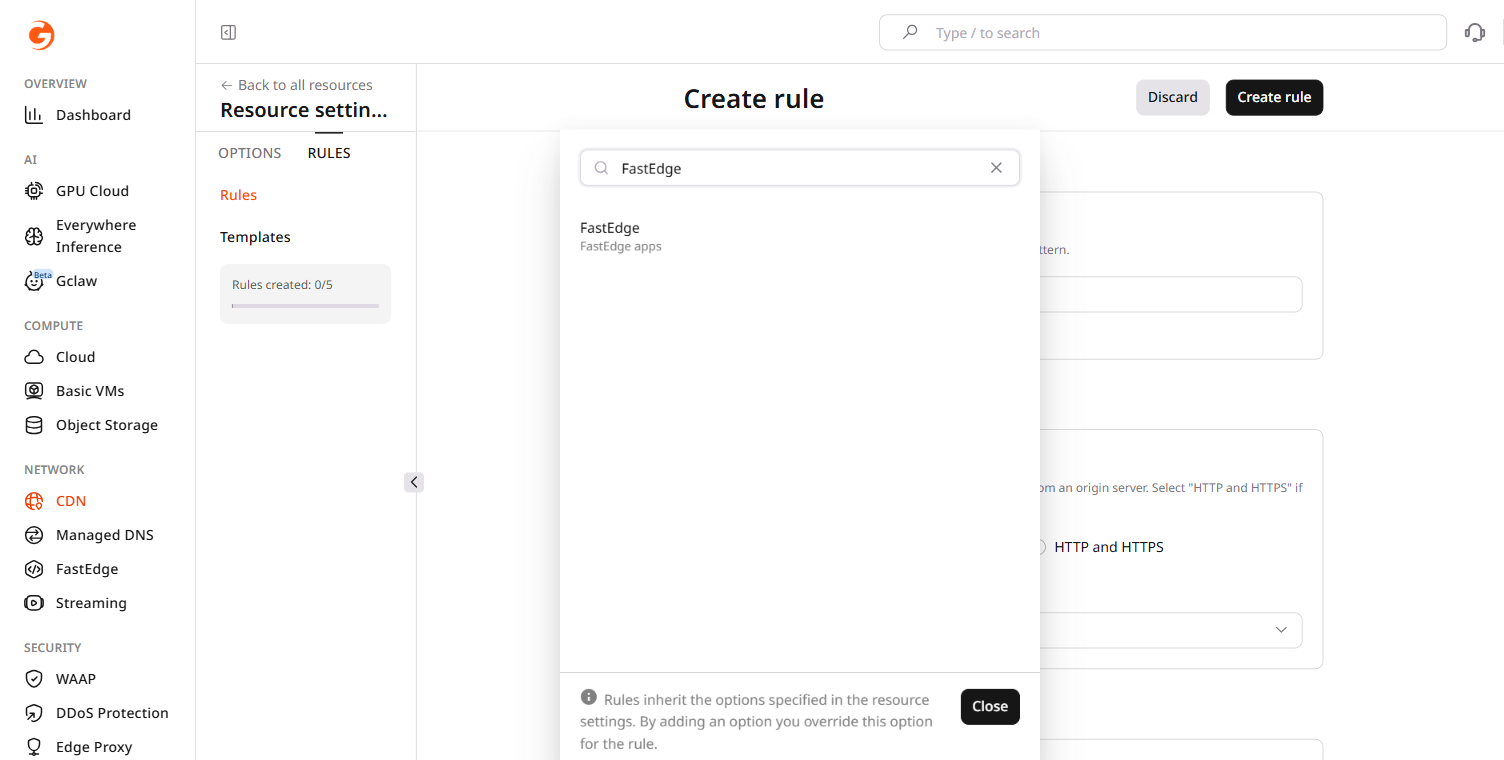Click info icon in rules note
1504x760 pixels.
(588, 698)
